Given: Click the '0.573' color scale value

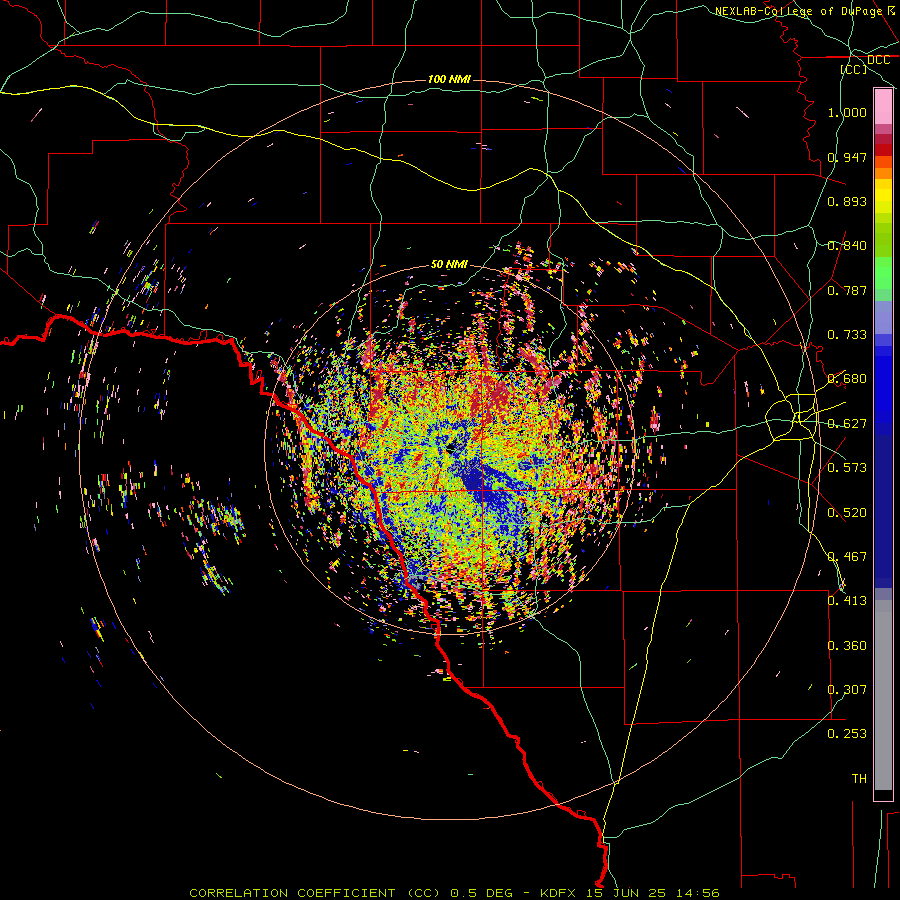Looking at the screenshot, I should pos(847,468).
